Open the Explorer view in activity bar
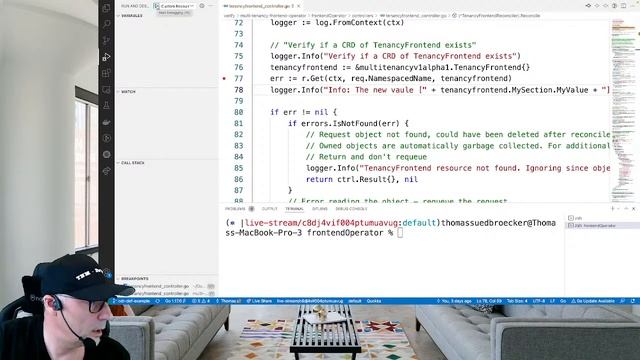640x360 pixels. (107, 8)
